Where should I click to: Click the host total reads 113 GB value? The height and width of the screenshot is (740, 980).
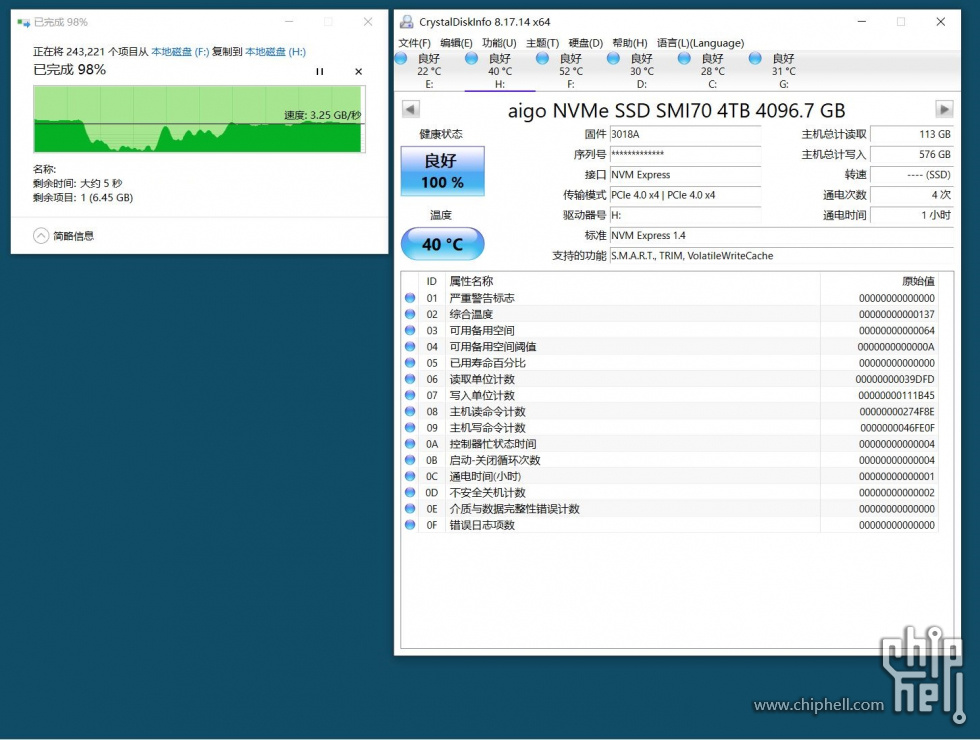point(912,134)
